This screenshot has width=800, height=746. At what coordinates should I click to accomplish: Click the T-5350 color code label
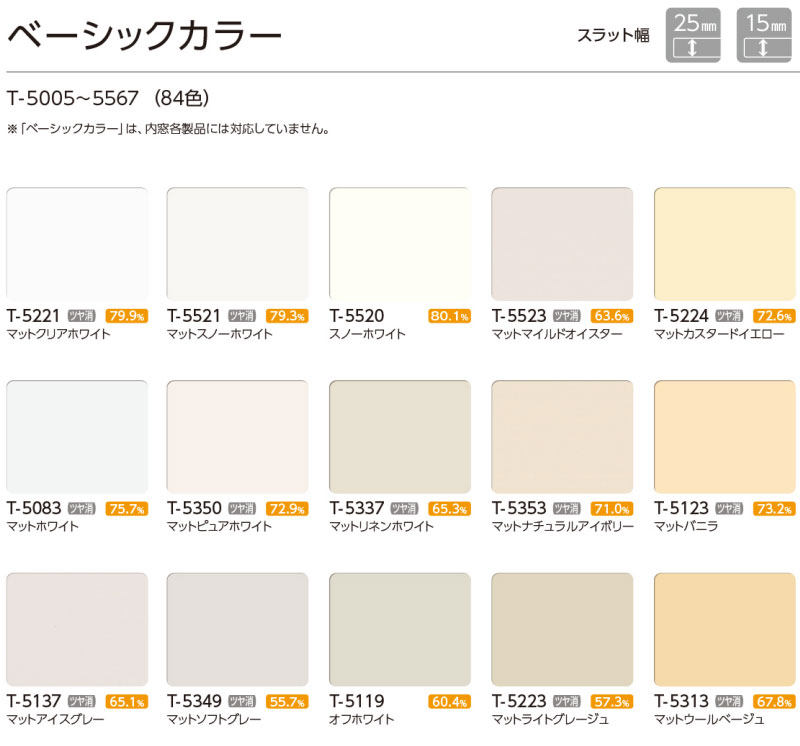click(x=194, y=508)
